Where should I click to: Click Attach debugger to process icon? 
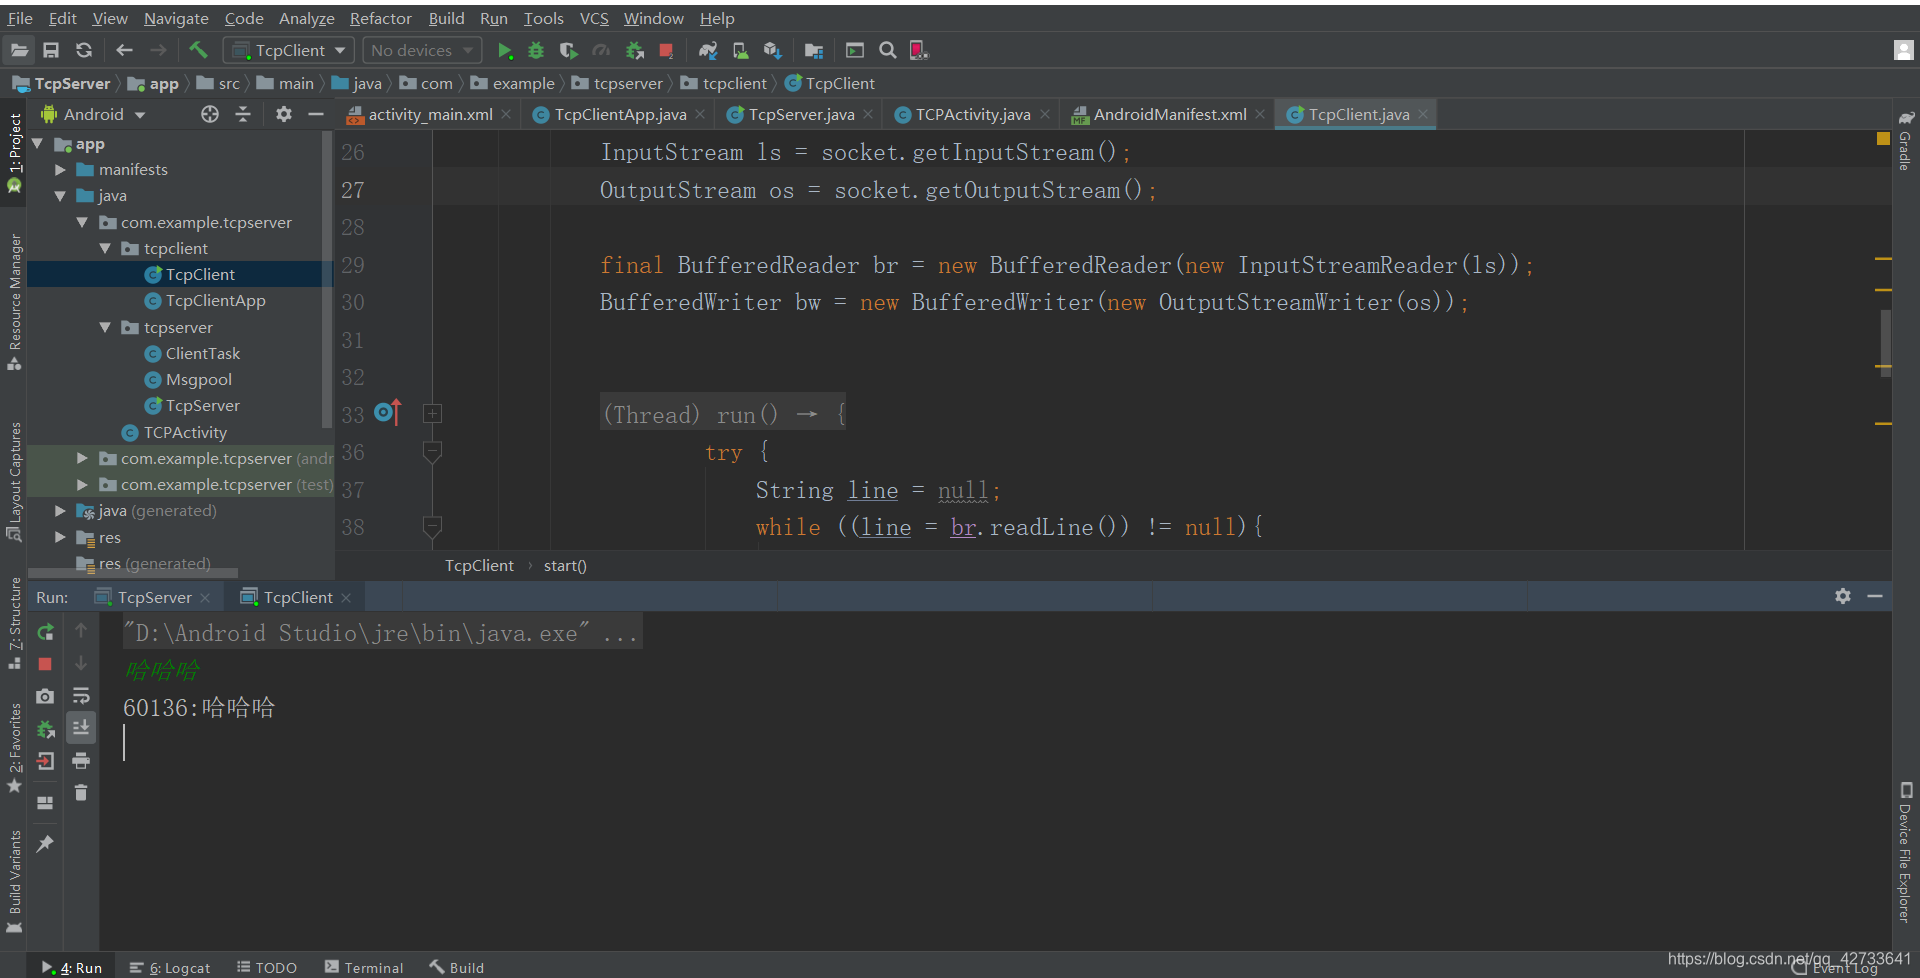pyautogui.click(x=634, y=50)
